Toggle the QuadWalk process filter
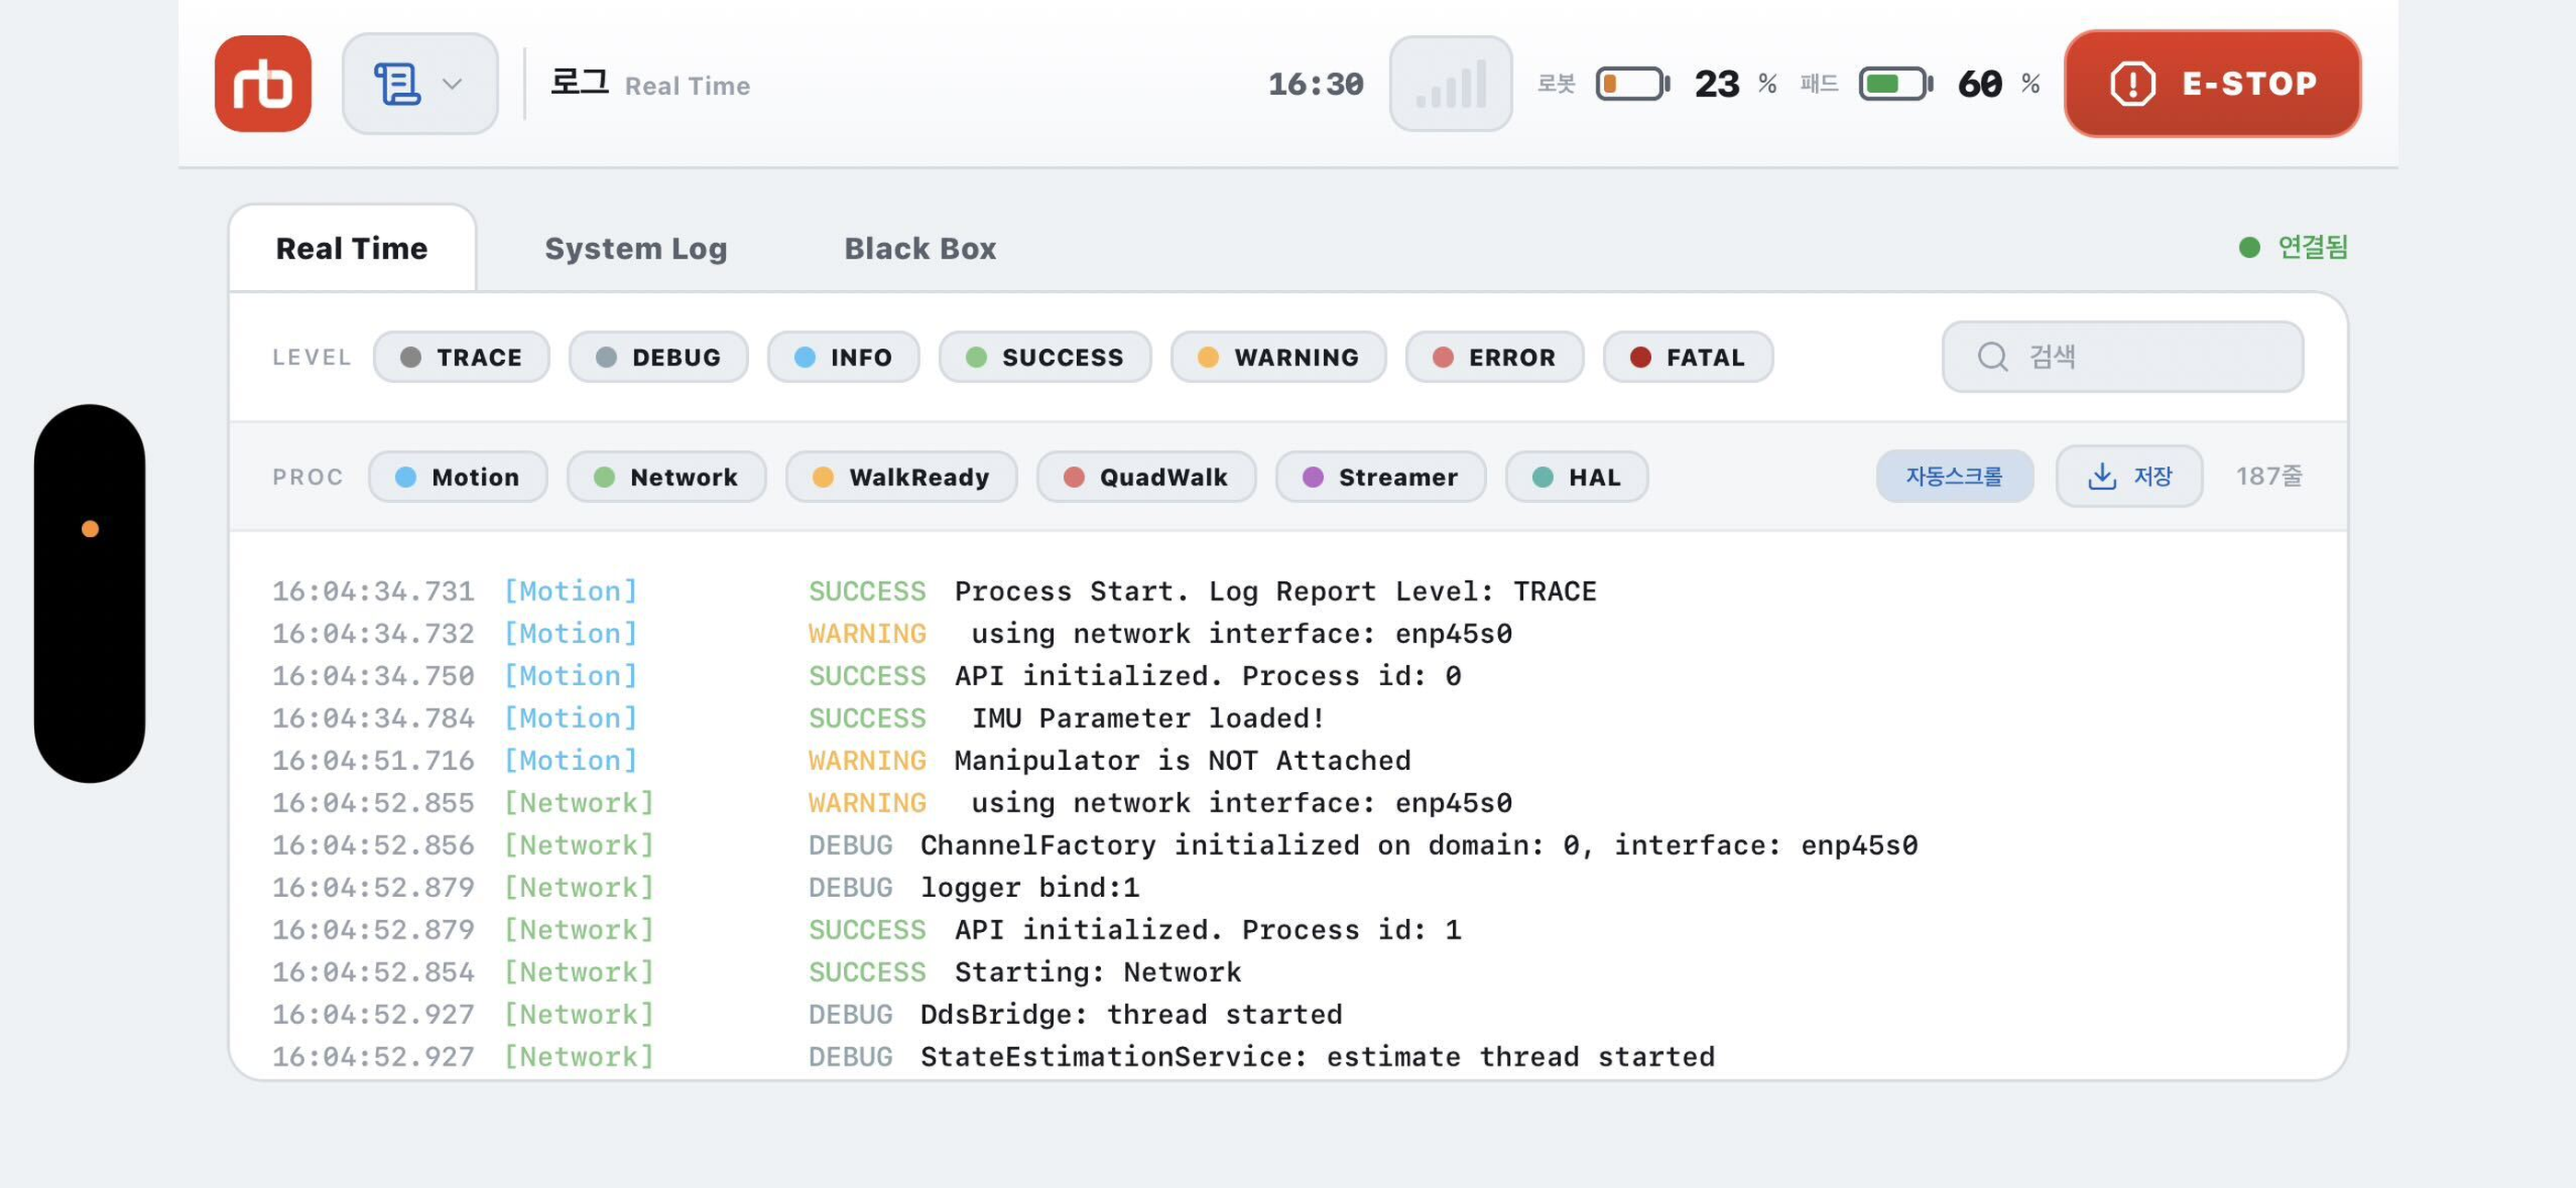The width and height of the screenshot is (2576, 1188). point(1146,477)
